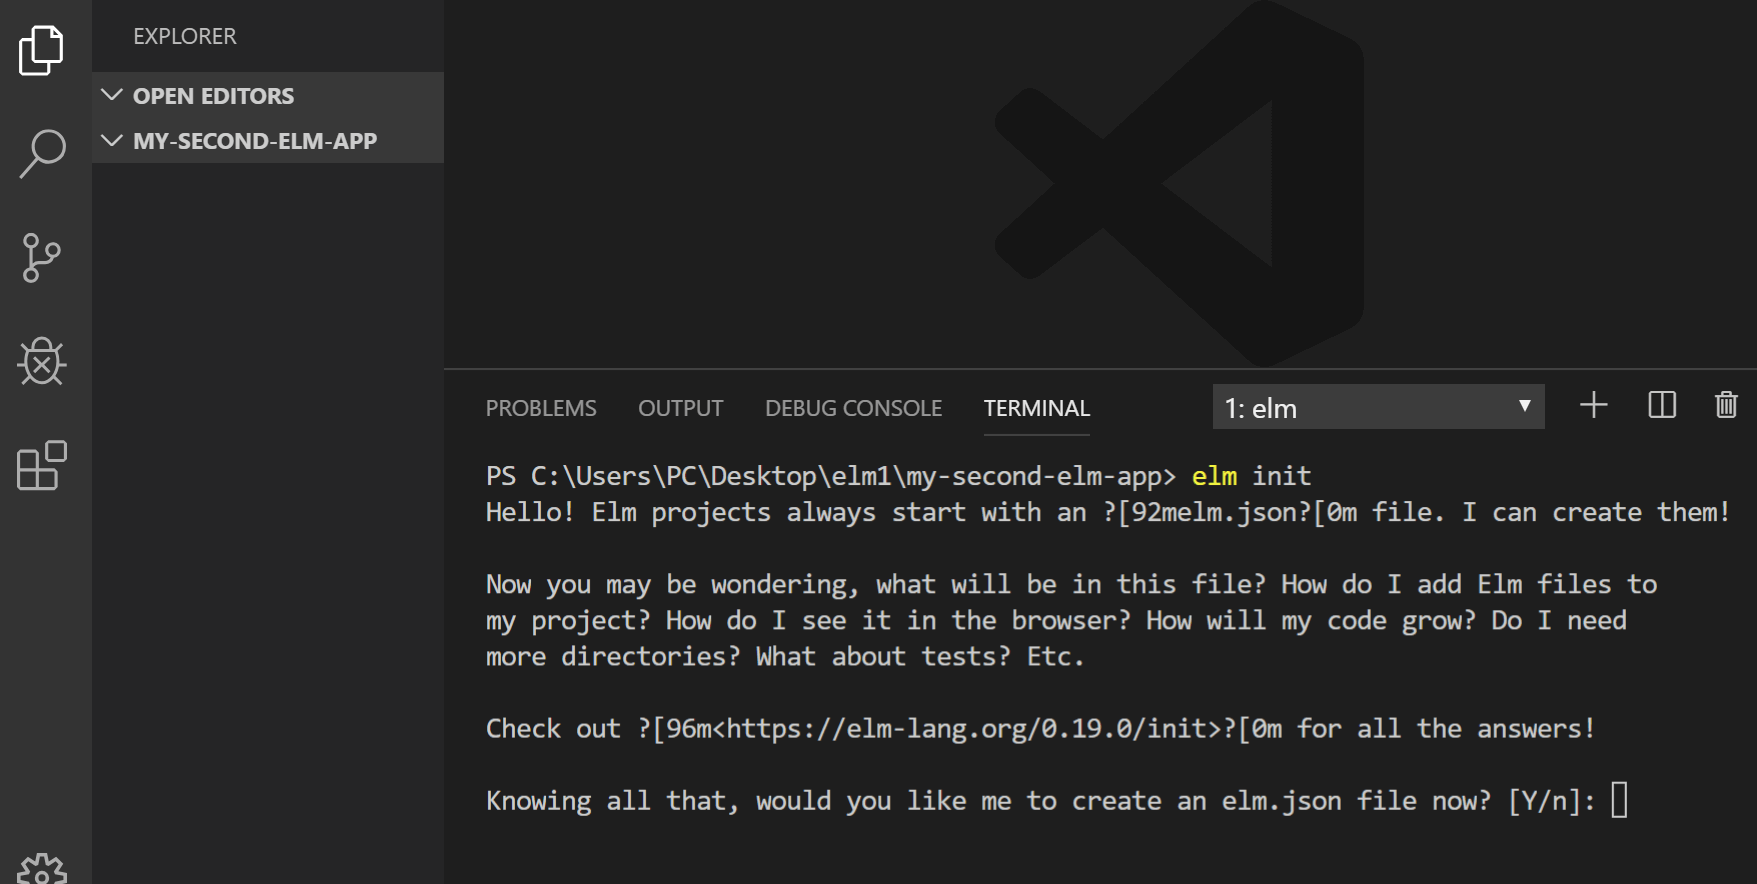This screenshot has height=884, width=1757.
Task: Open the Debug view icon
Action: coord(42,361)
